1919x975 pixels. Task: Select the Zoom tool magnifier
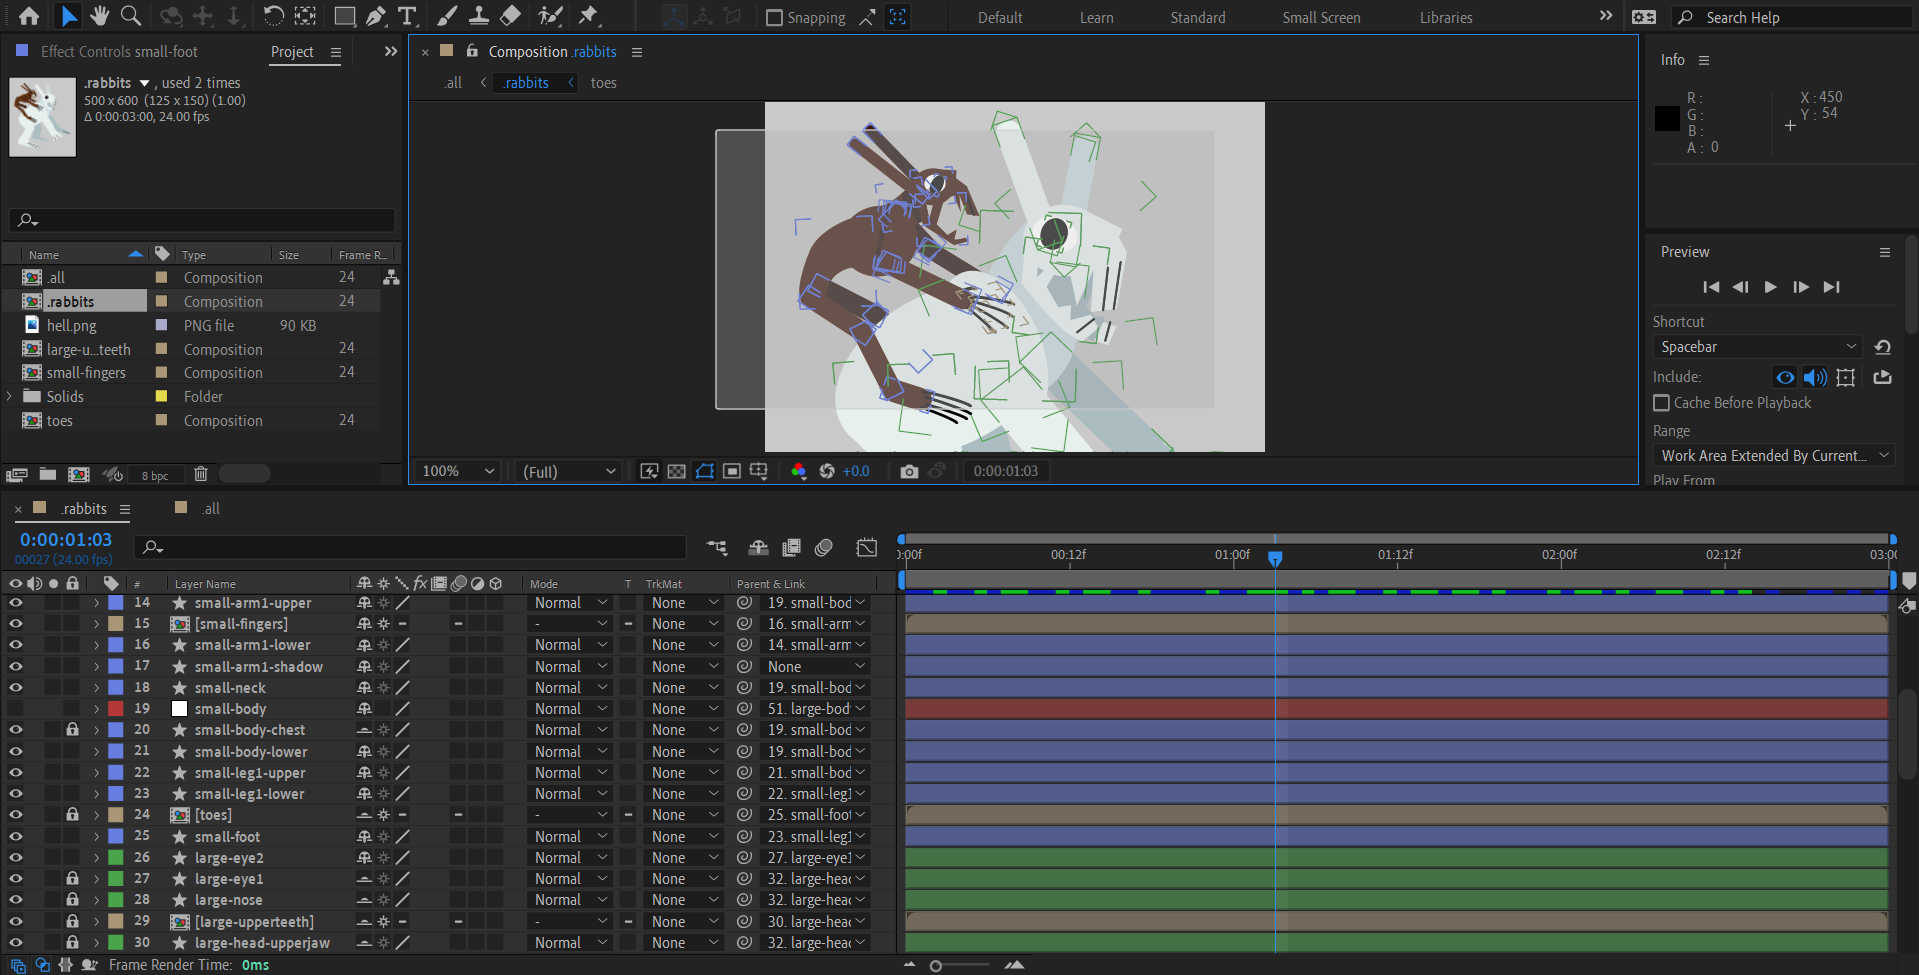coord(130,16)
